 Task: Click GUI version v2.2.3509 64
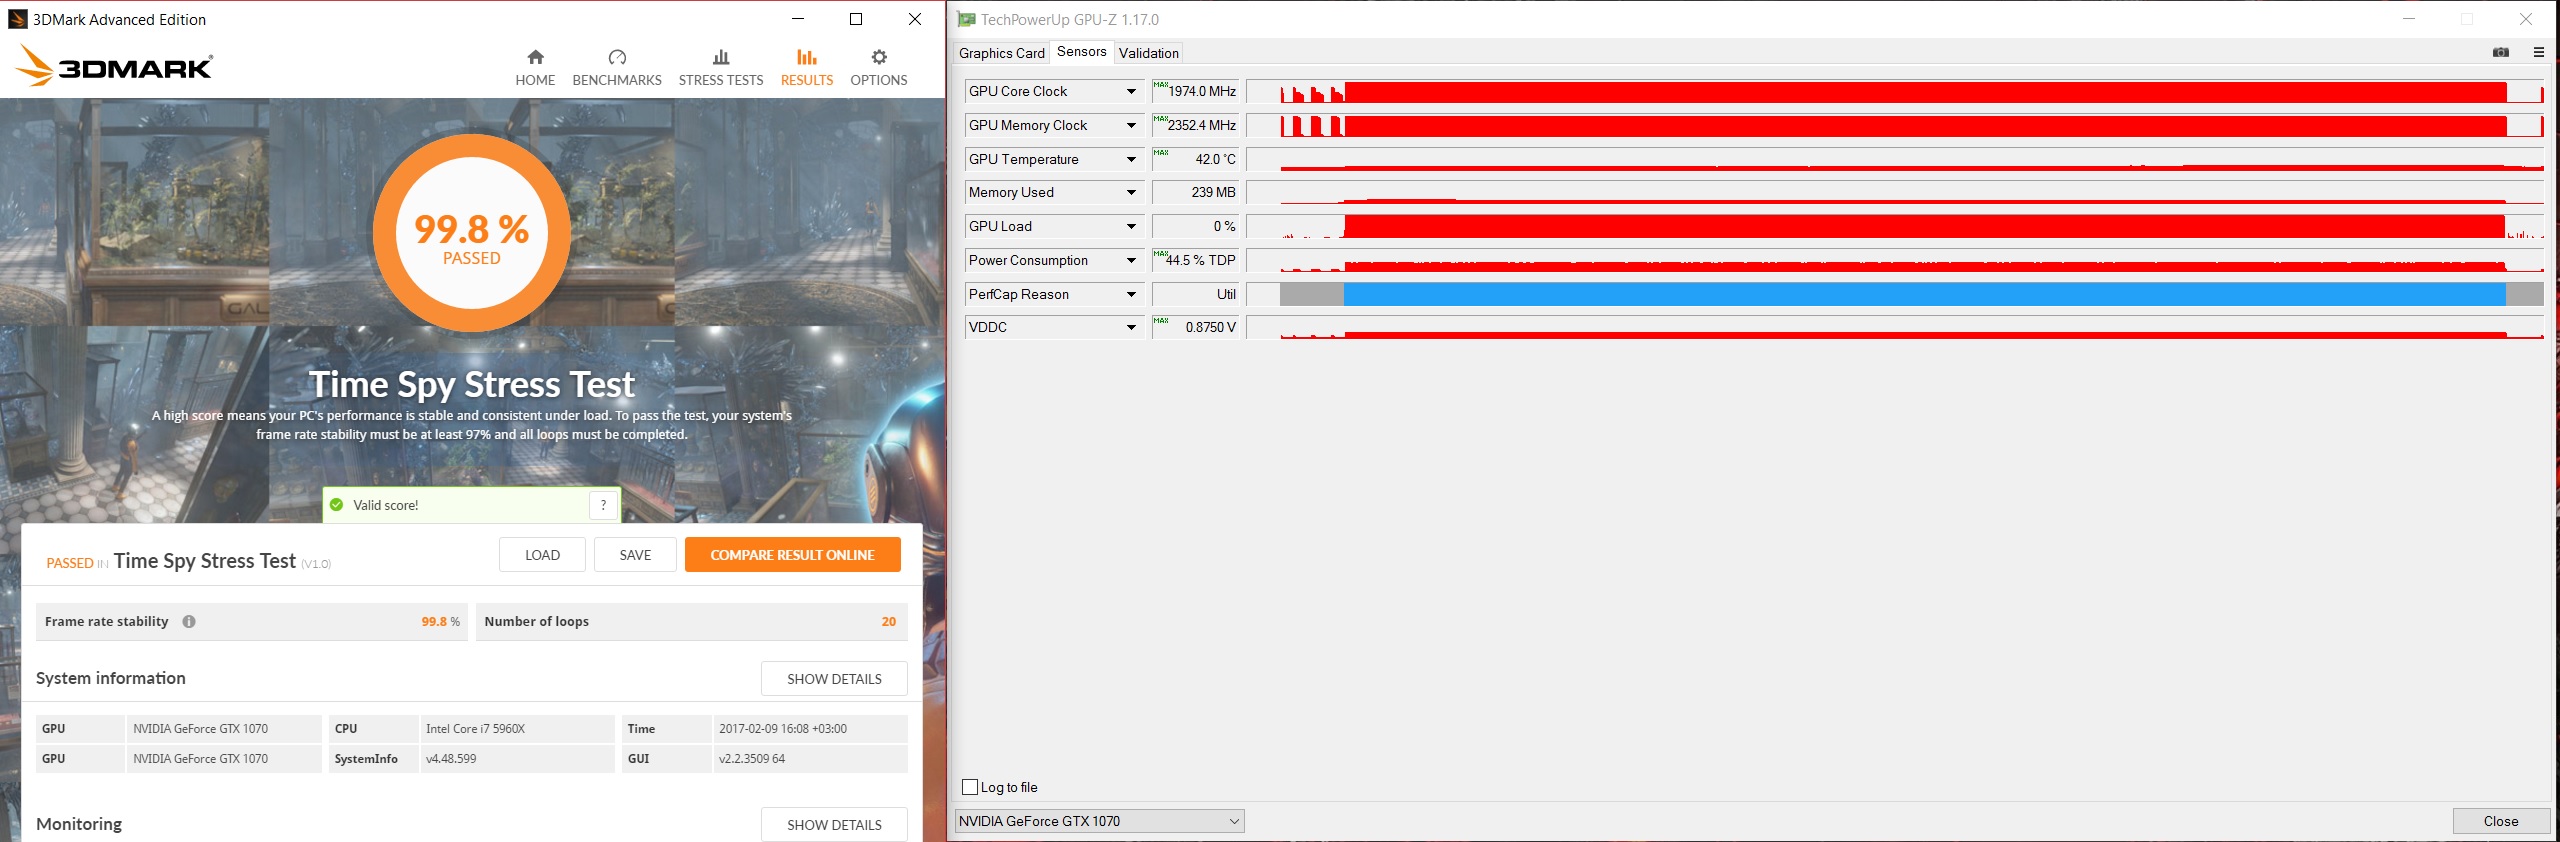pyautogui.click(x=752, y=759)
